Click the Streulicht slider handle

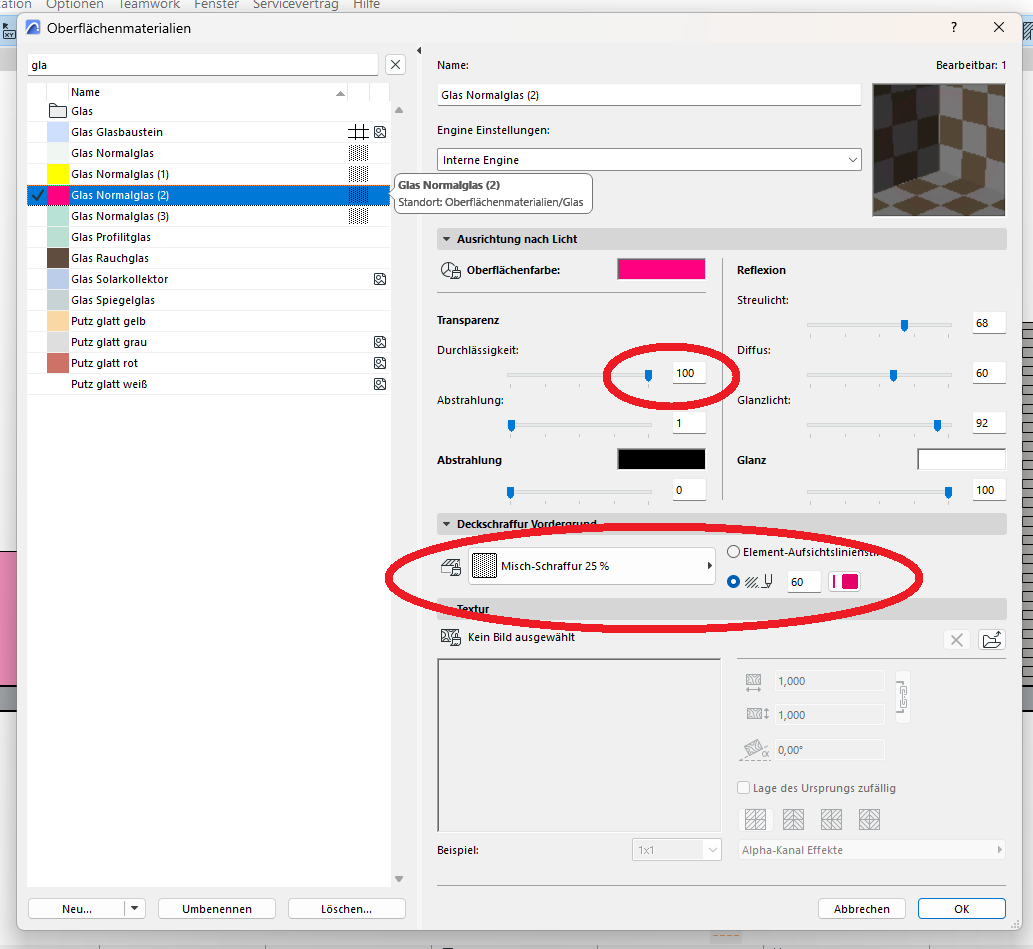coord(905,325)
